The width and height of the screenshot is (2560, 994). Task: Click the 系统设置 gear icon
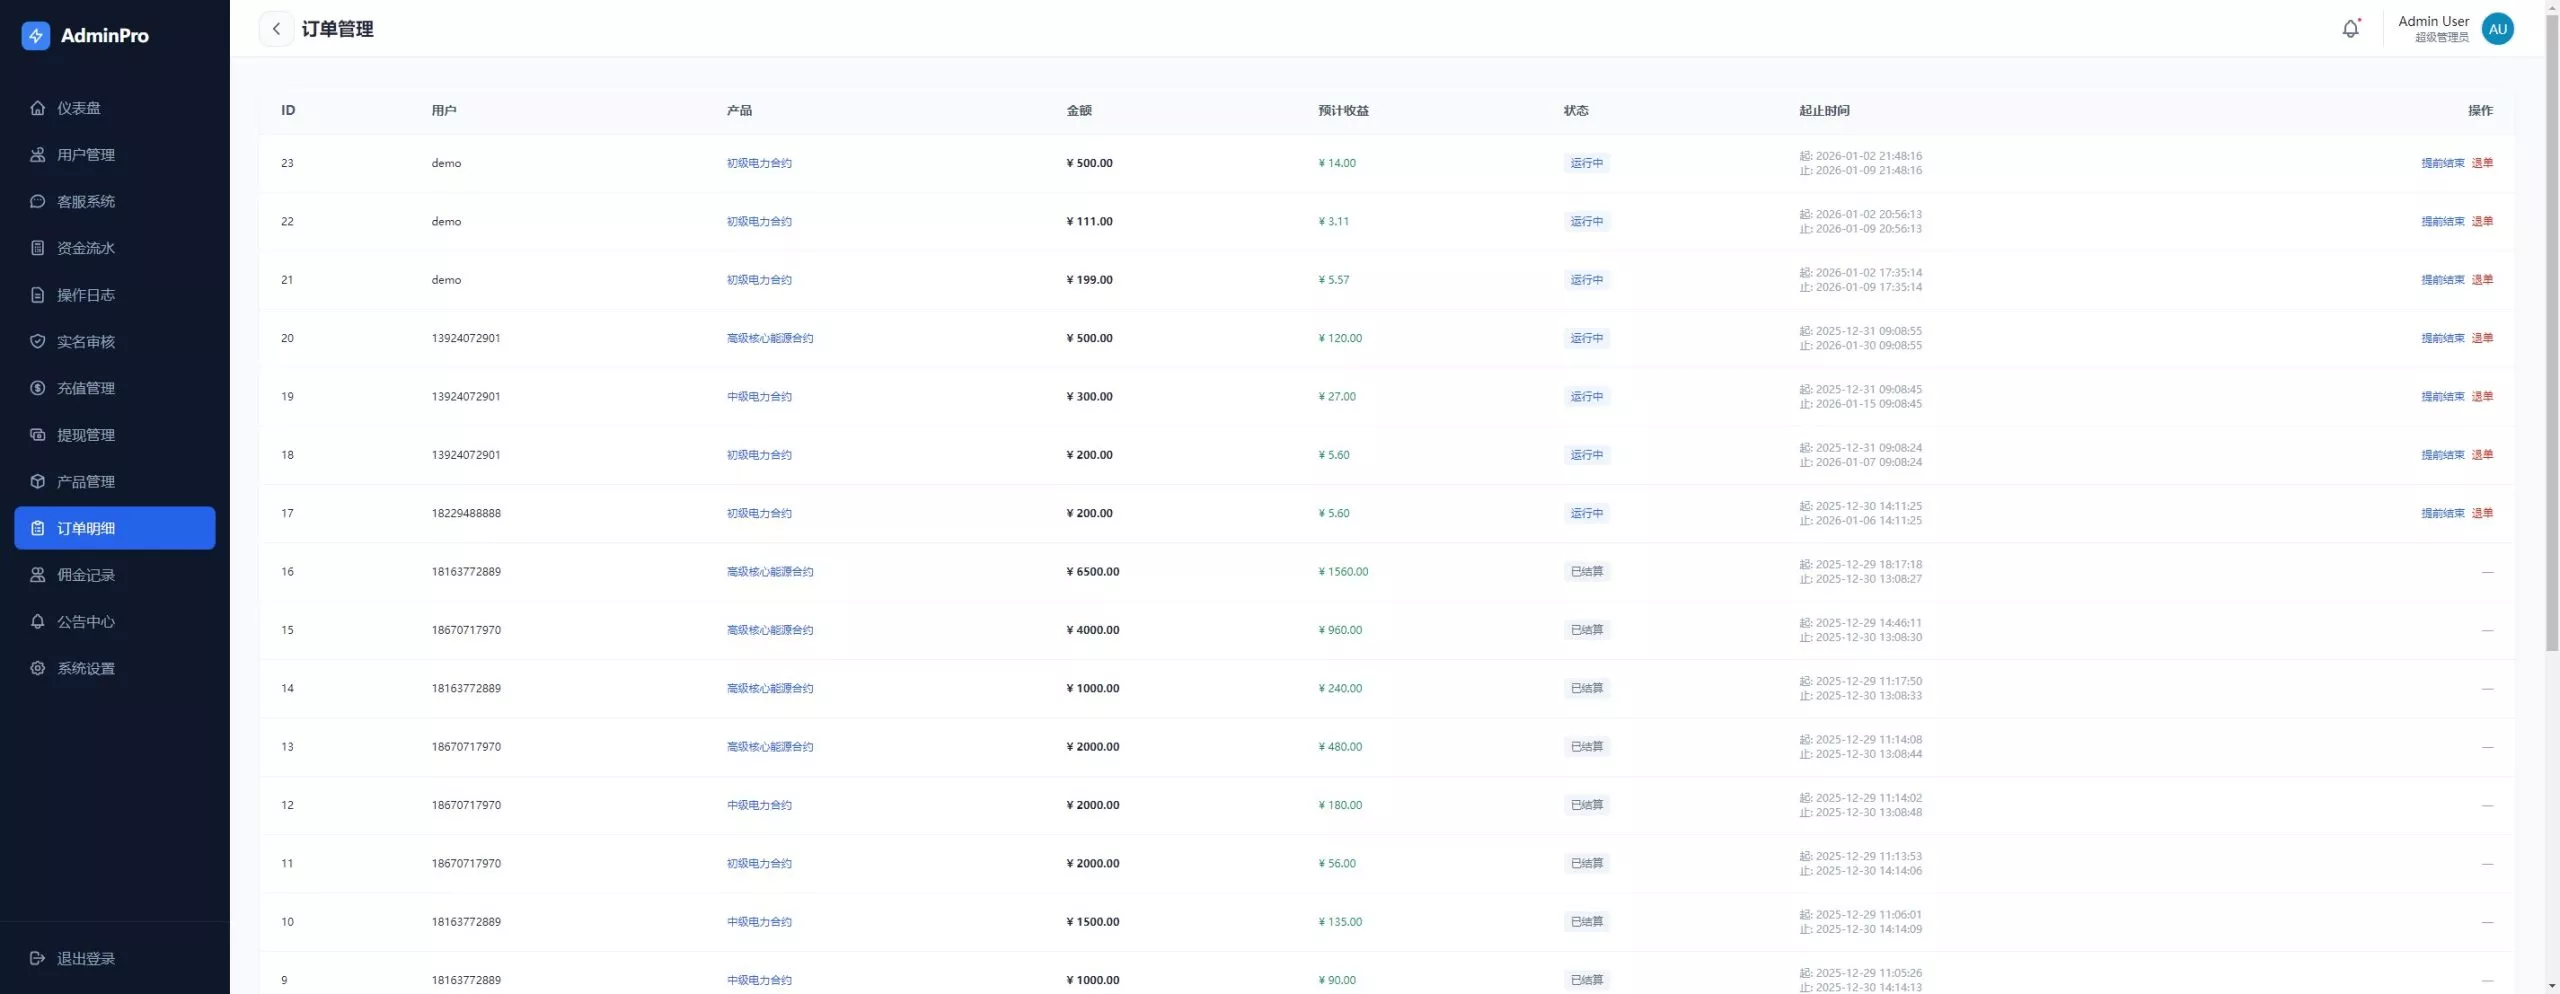tap(38, 668)
